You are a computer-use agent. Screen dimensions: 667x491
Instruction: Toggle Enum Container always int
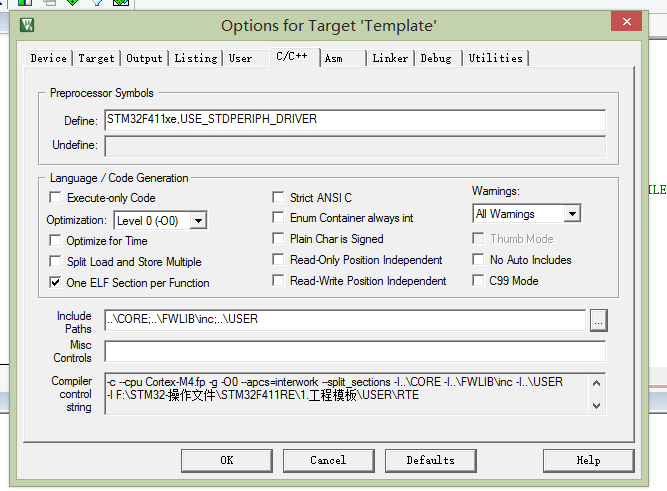tap(278, 217)
